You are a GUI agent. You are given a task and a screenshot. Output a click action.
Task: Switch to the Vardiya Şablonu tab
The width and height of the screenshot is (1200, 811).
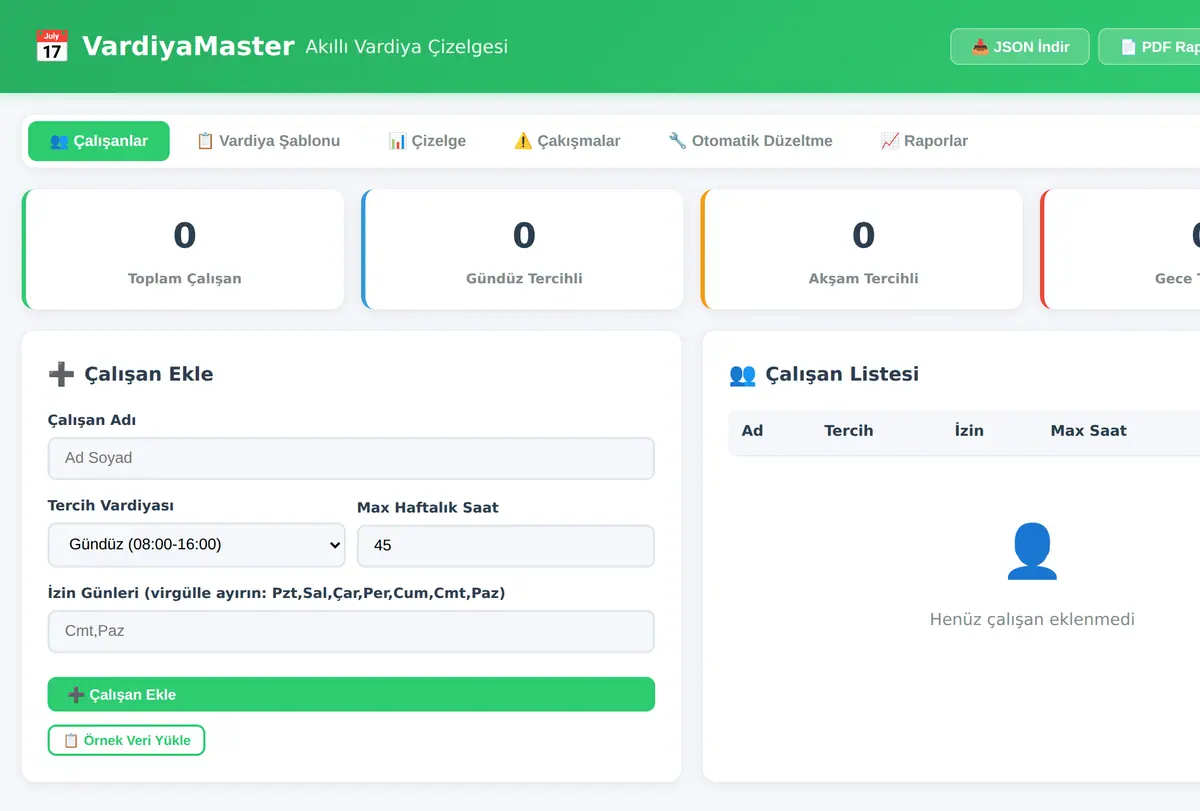tap(268, 141)
